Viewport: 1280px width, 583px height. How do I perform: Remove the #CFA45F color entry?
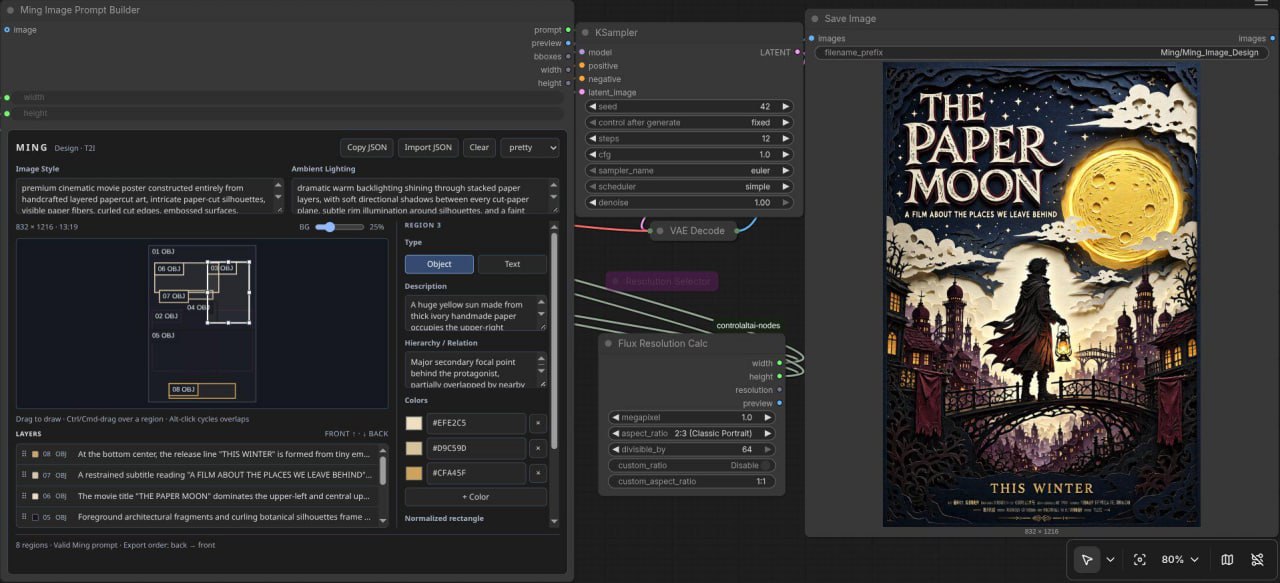pos(537,473)
